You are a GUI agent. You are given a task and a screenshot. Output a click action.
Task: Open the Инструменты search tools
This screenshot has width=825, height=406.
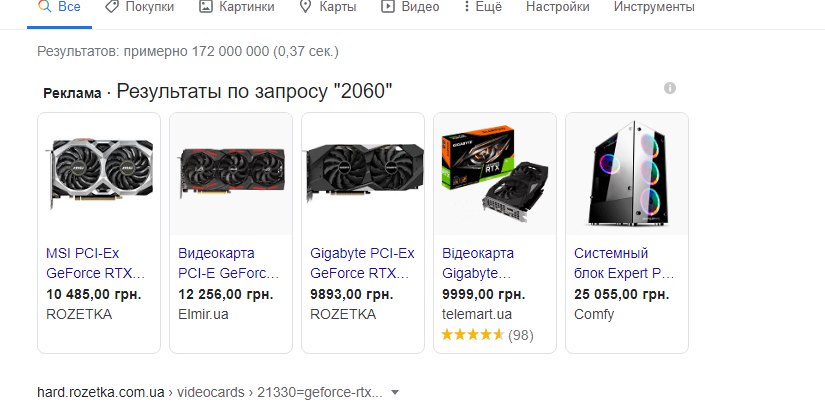[x=654, y=7]
